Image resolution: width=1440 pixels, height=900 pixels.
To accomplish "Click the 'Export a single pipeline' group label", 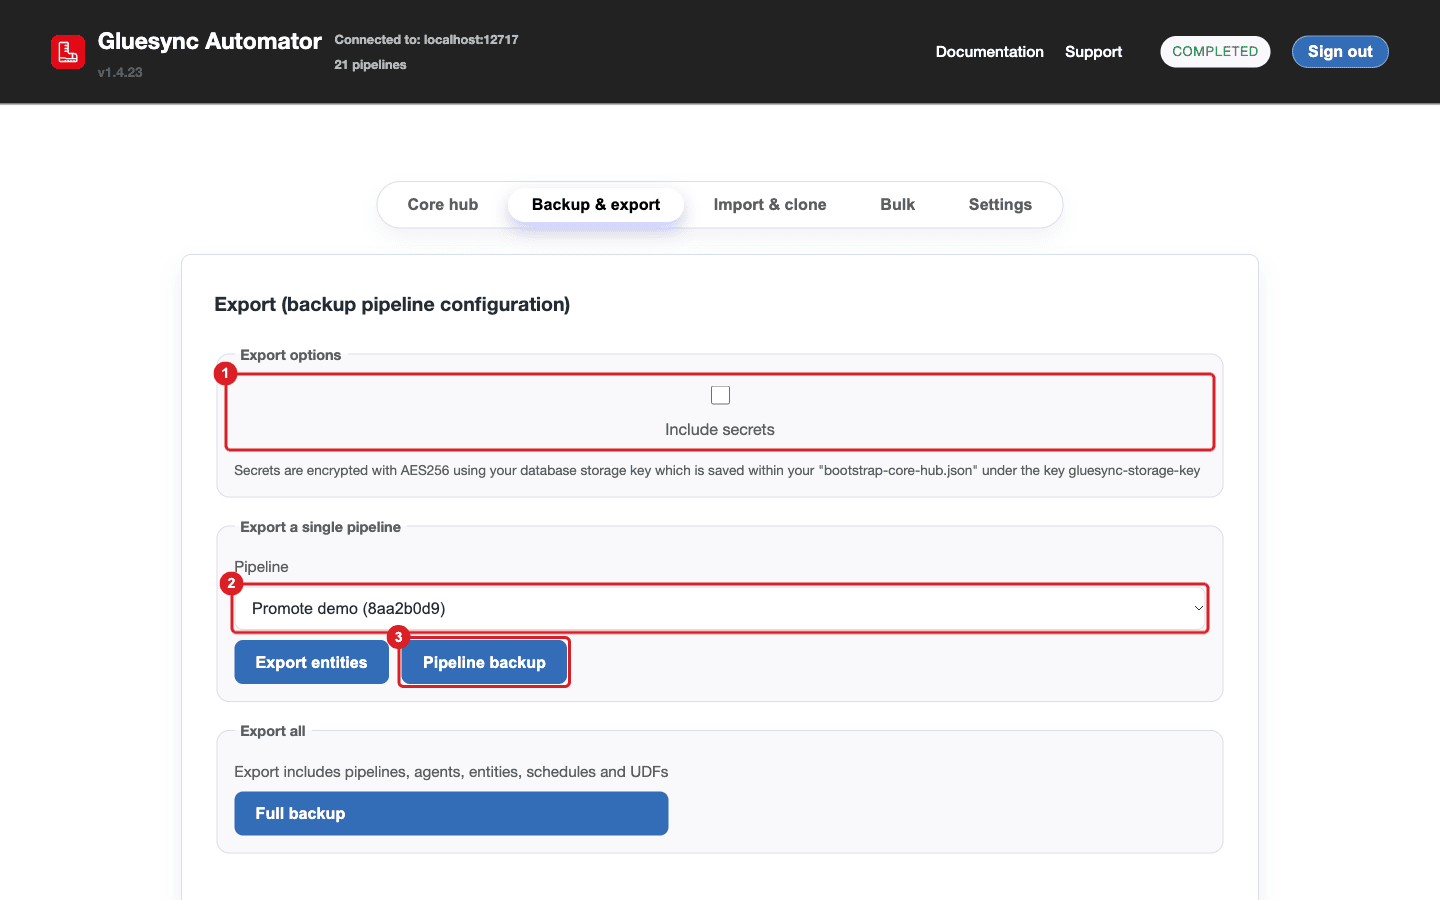I will point(320,527).
